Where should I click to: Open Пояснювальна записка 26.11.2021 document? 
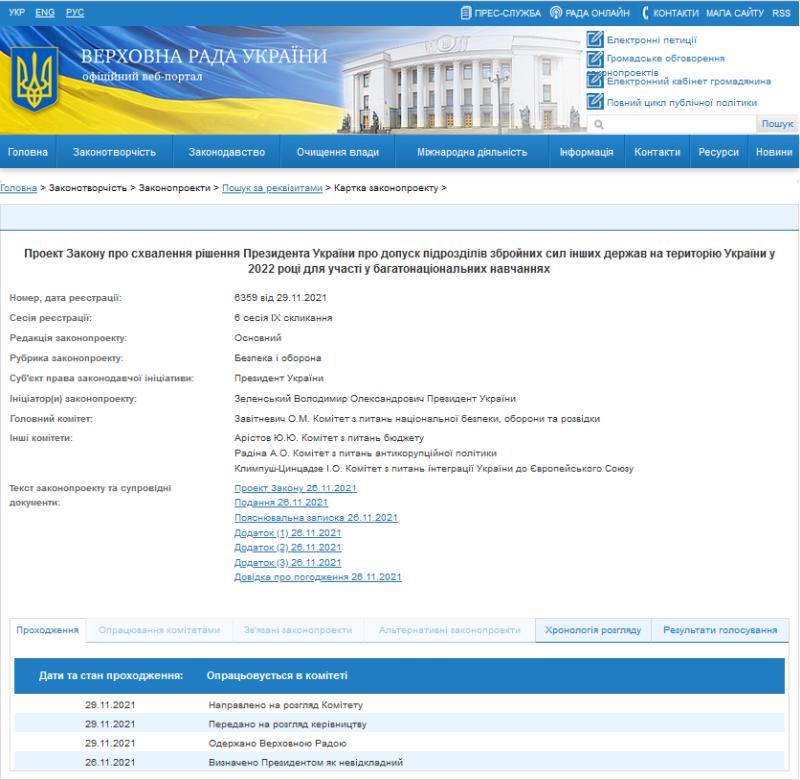[x=316, y=517]
